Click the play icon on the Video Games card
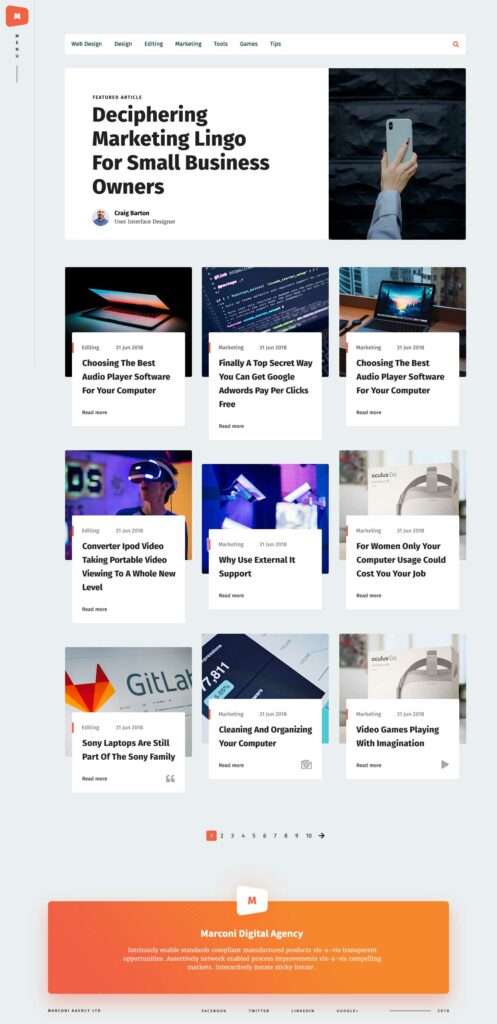Screen dimensions: 497x1024 (445, 764)
